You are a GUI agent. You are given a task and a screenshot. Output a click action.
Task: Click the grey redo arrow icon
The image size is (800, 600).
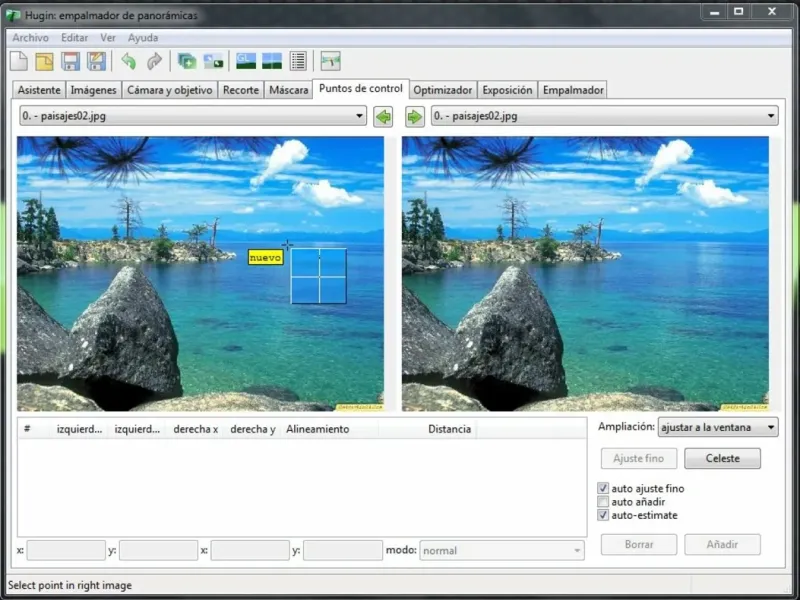coord(154,61)
